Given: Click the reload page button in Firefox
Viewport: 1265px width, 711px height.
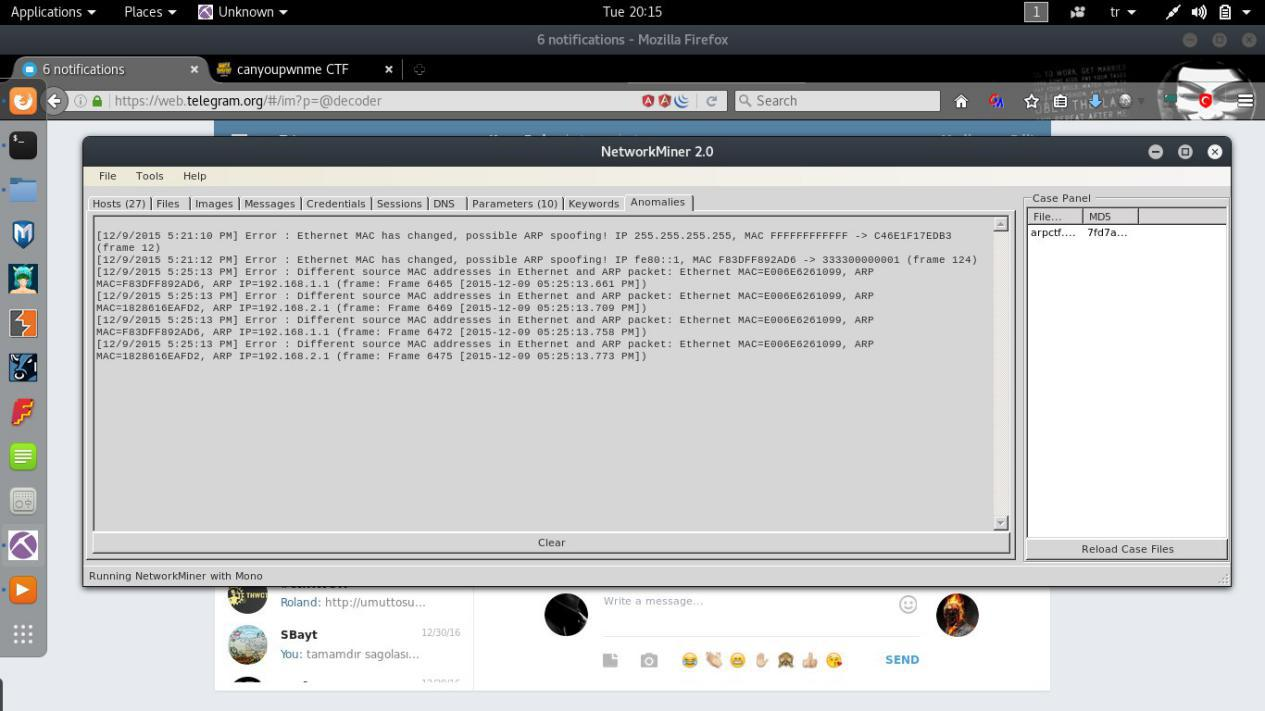Looking at the screenshot, I should pos(712,101).
